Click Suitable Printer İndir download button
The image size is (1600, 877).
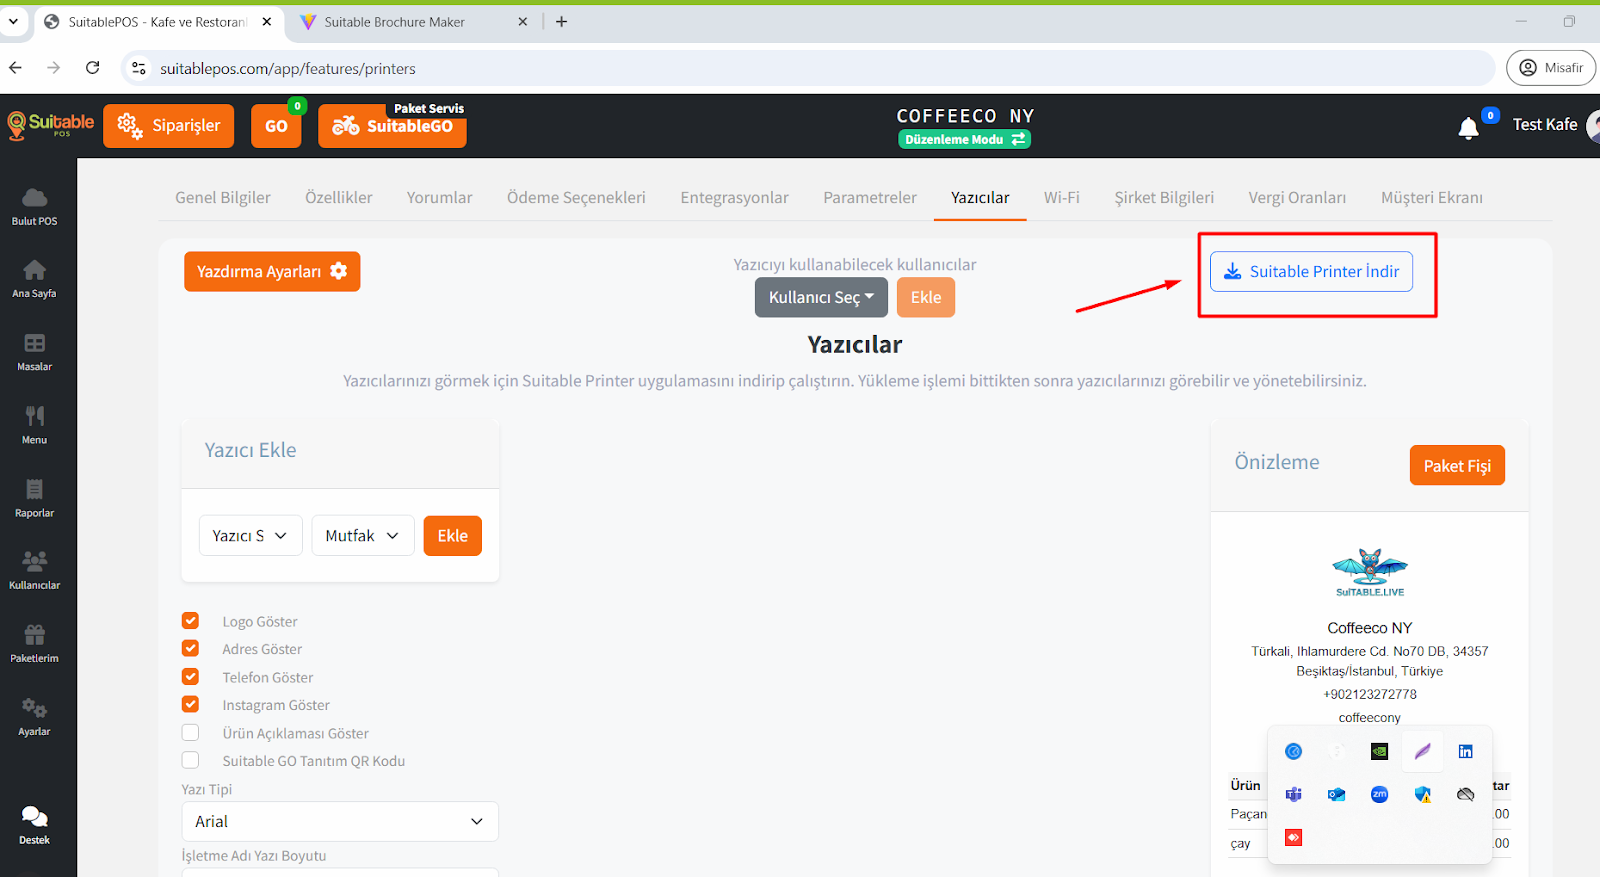tap(1311, 271)
